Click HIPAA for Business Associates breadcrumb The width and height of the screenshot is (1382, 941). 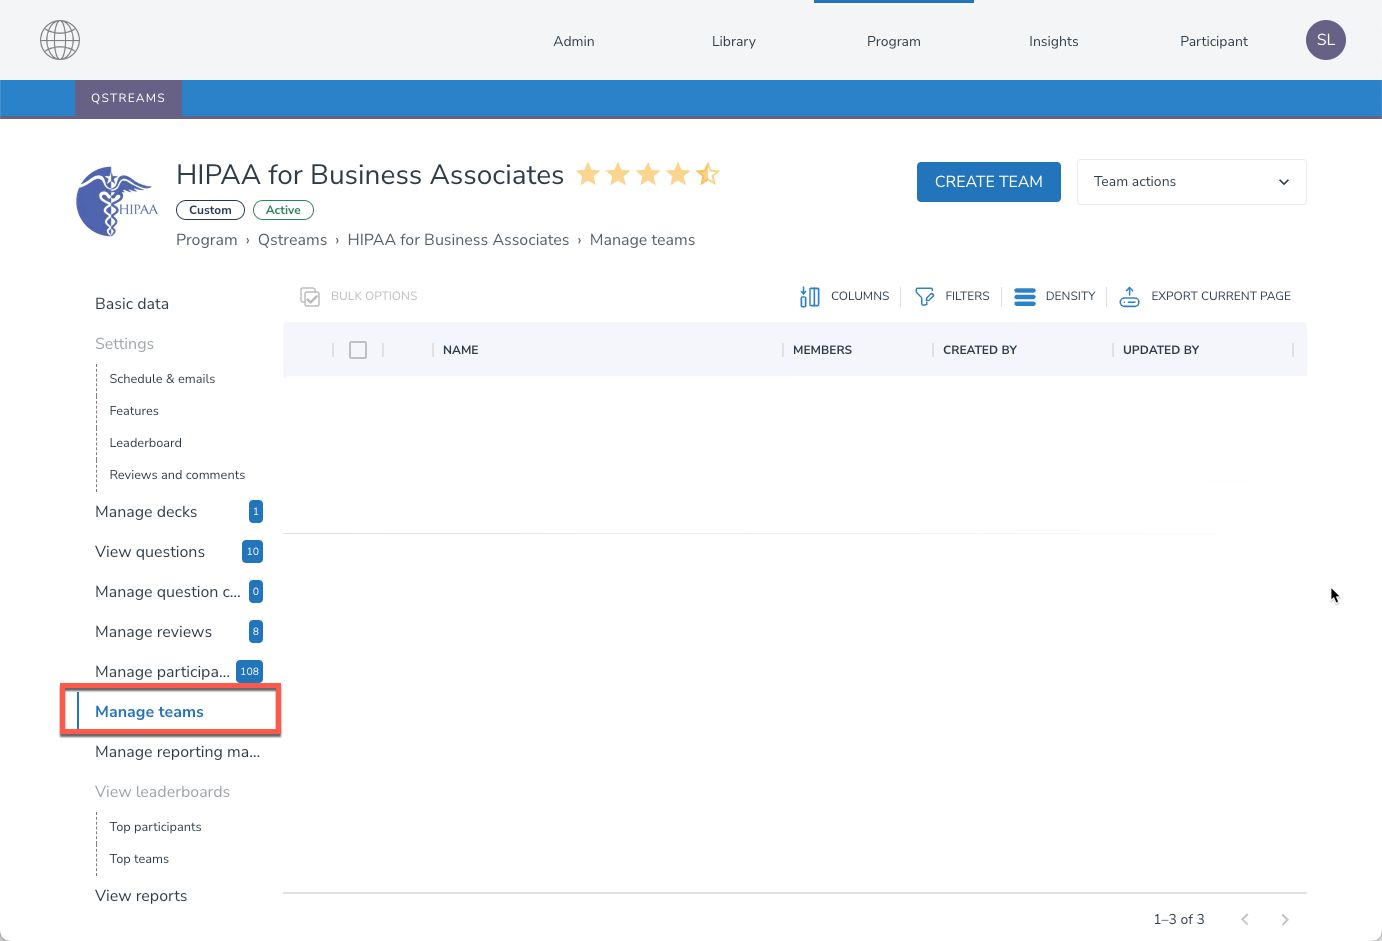point(458,240)
